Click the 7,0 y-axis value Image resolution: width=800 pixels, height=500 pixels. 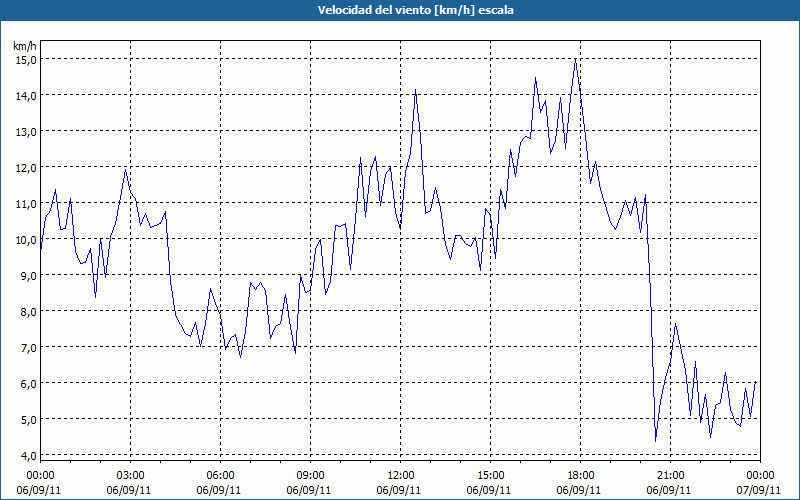click(28, 347)
